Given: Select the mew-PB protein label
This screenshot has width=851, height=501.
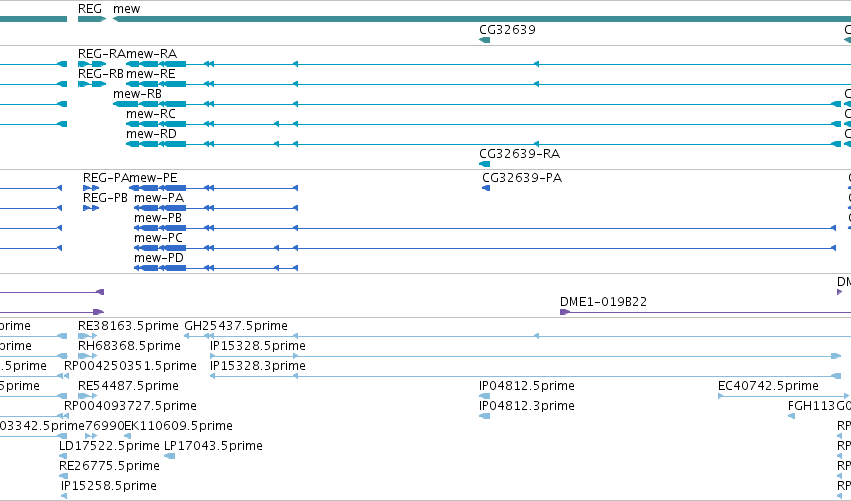Looking at the screenshot, I should (x=158, y=218).
